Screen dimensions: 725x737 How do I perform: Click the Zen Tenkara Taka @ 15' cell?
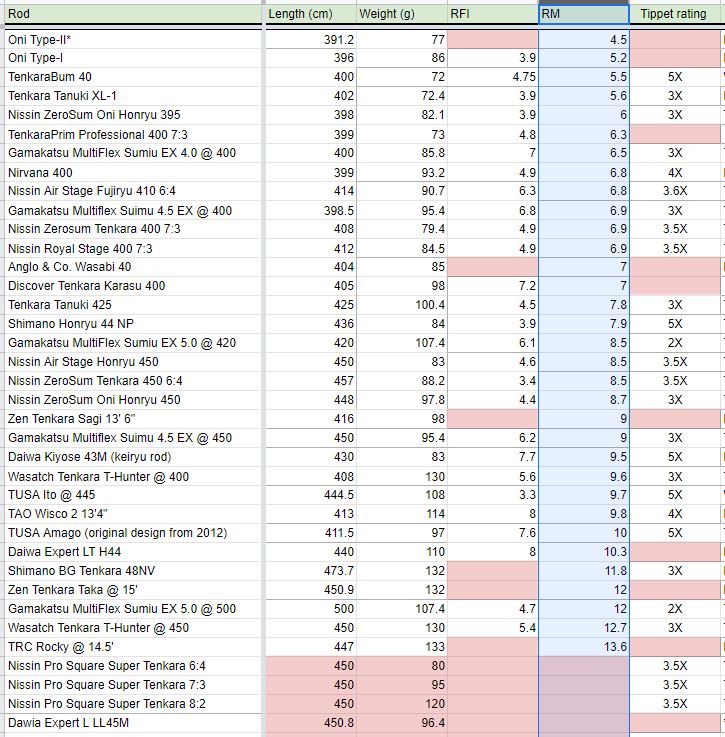(133, 590)
